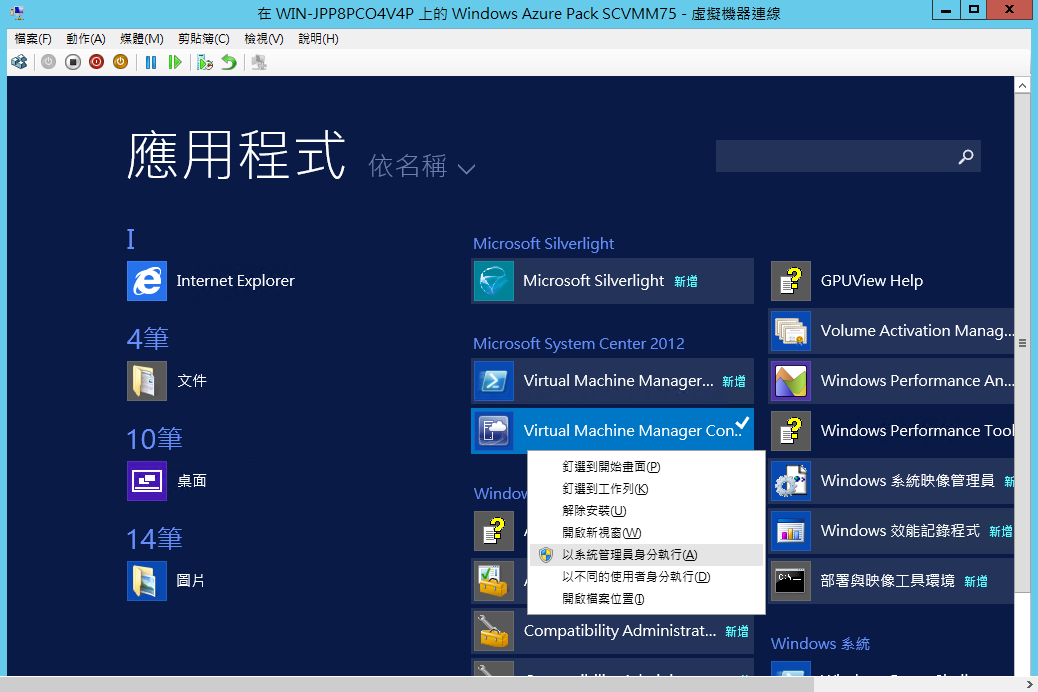This screenshot has height=692, width=1038.
Task: Open the 媒體(M) menu
Action: (142, 38)
